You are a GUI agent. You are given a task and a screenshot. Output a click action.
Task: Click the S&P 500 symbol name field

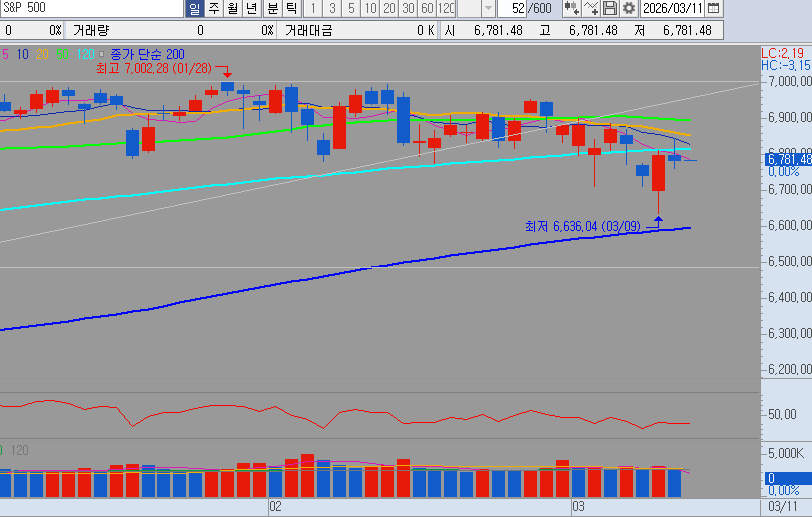[92, 8]
